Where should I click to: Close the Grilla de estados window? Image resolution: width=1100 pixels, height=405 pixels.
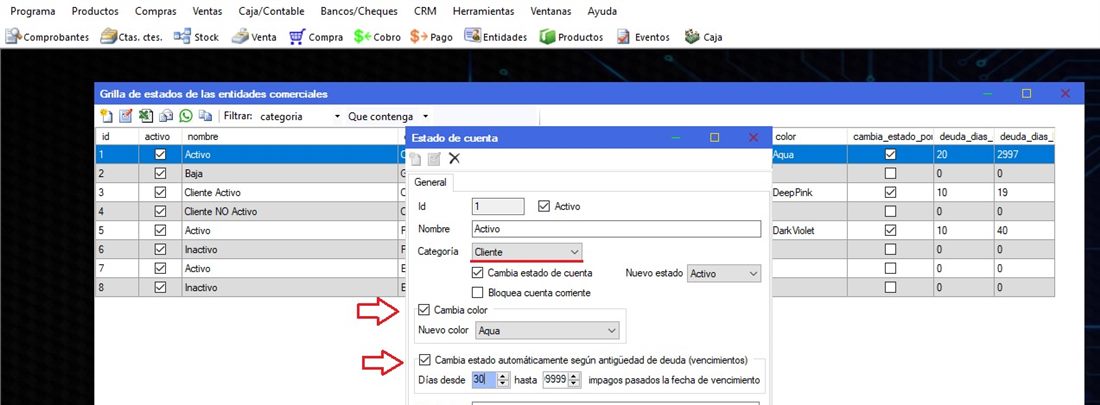tap(1065, 93)
